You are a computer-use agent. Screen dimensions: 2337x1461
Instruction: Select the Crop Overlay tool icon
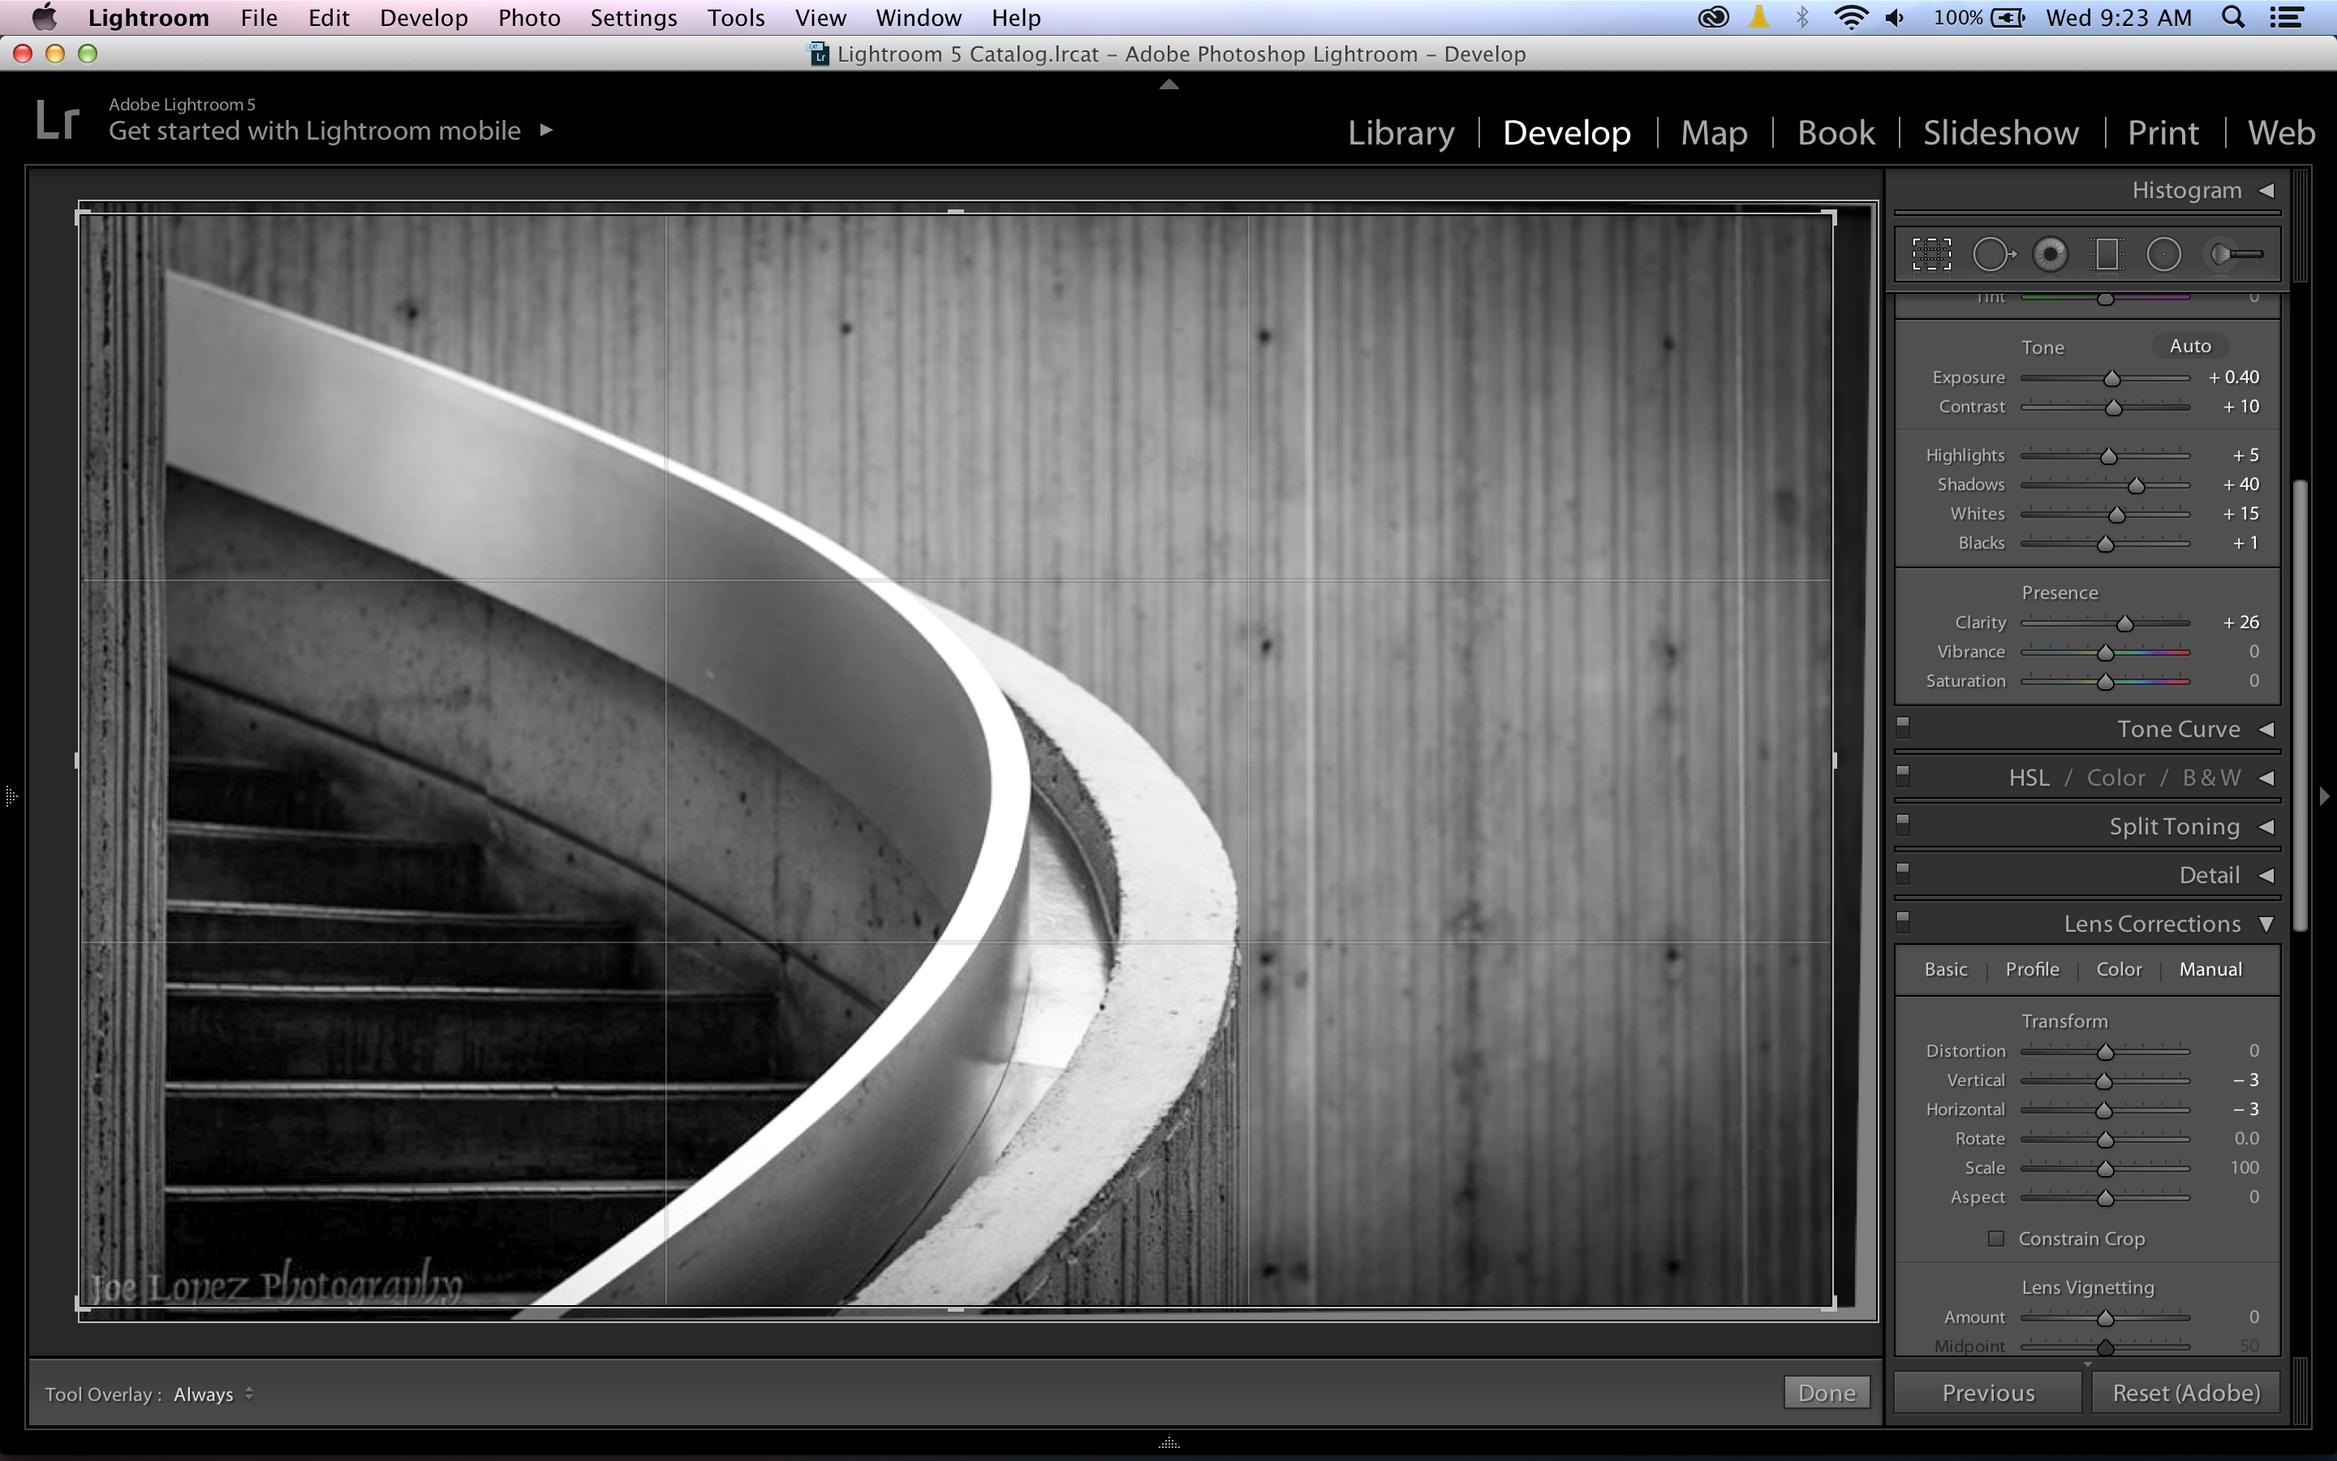(x=1931, y=254)
